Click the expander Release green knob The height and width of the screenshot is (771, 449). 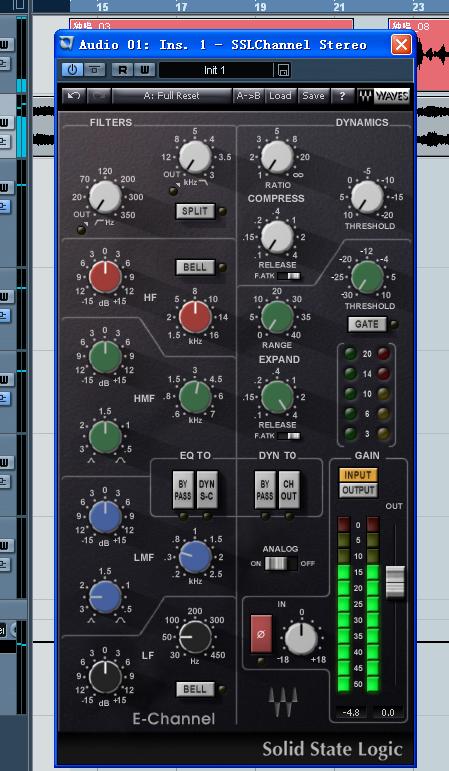pos(277,396)
